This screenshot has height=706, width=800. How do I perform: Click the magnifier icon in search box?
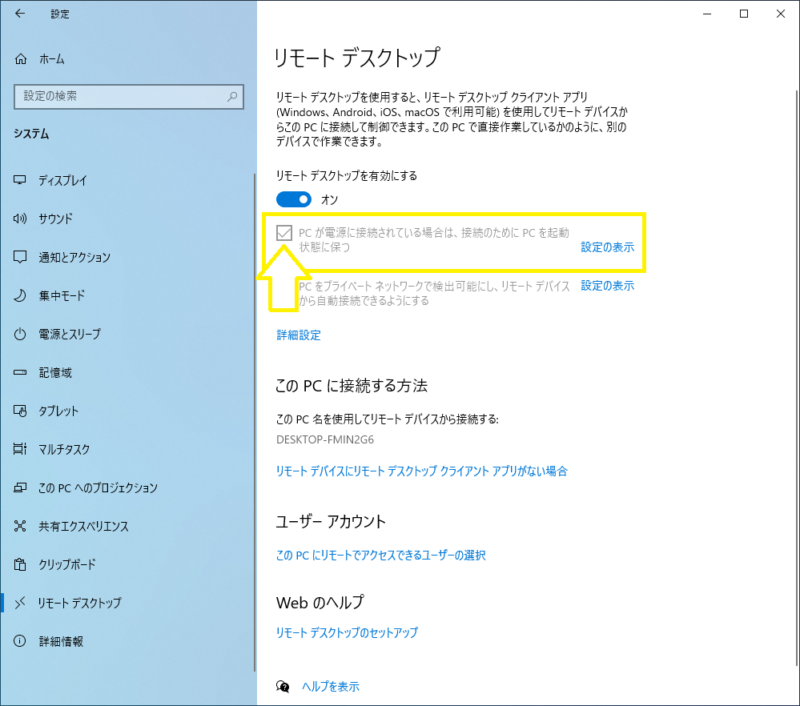(232, 96)
